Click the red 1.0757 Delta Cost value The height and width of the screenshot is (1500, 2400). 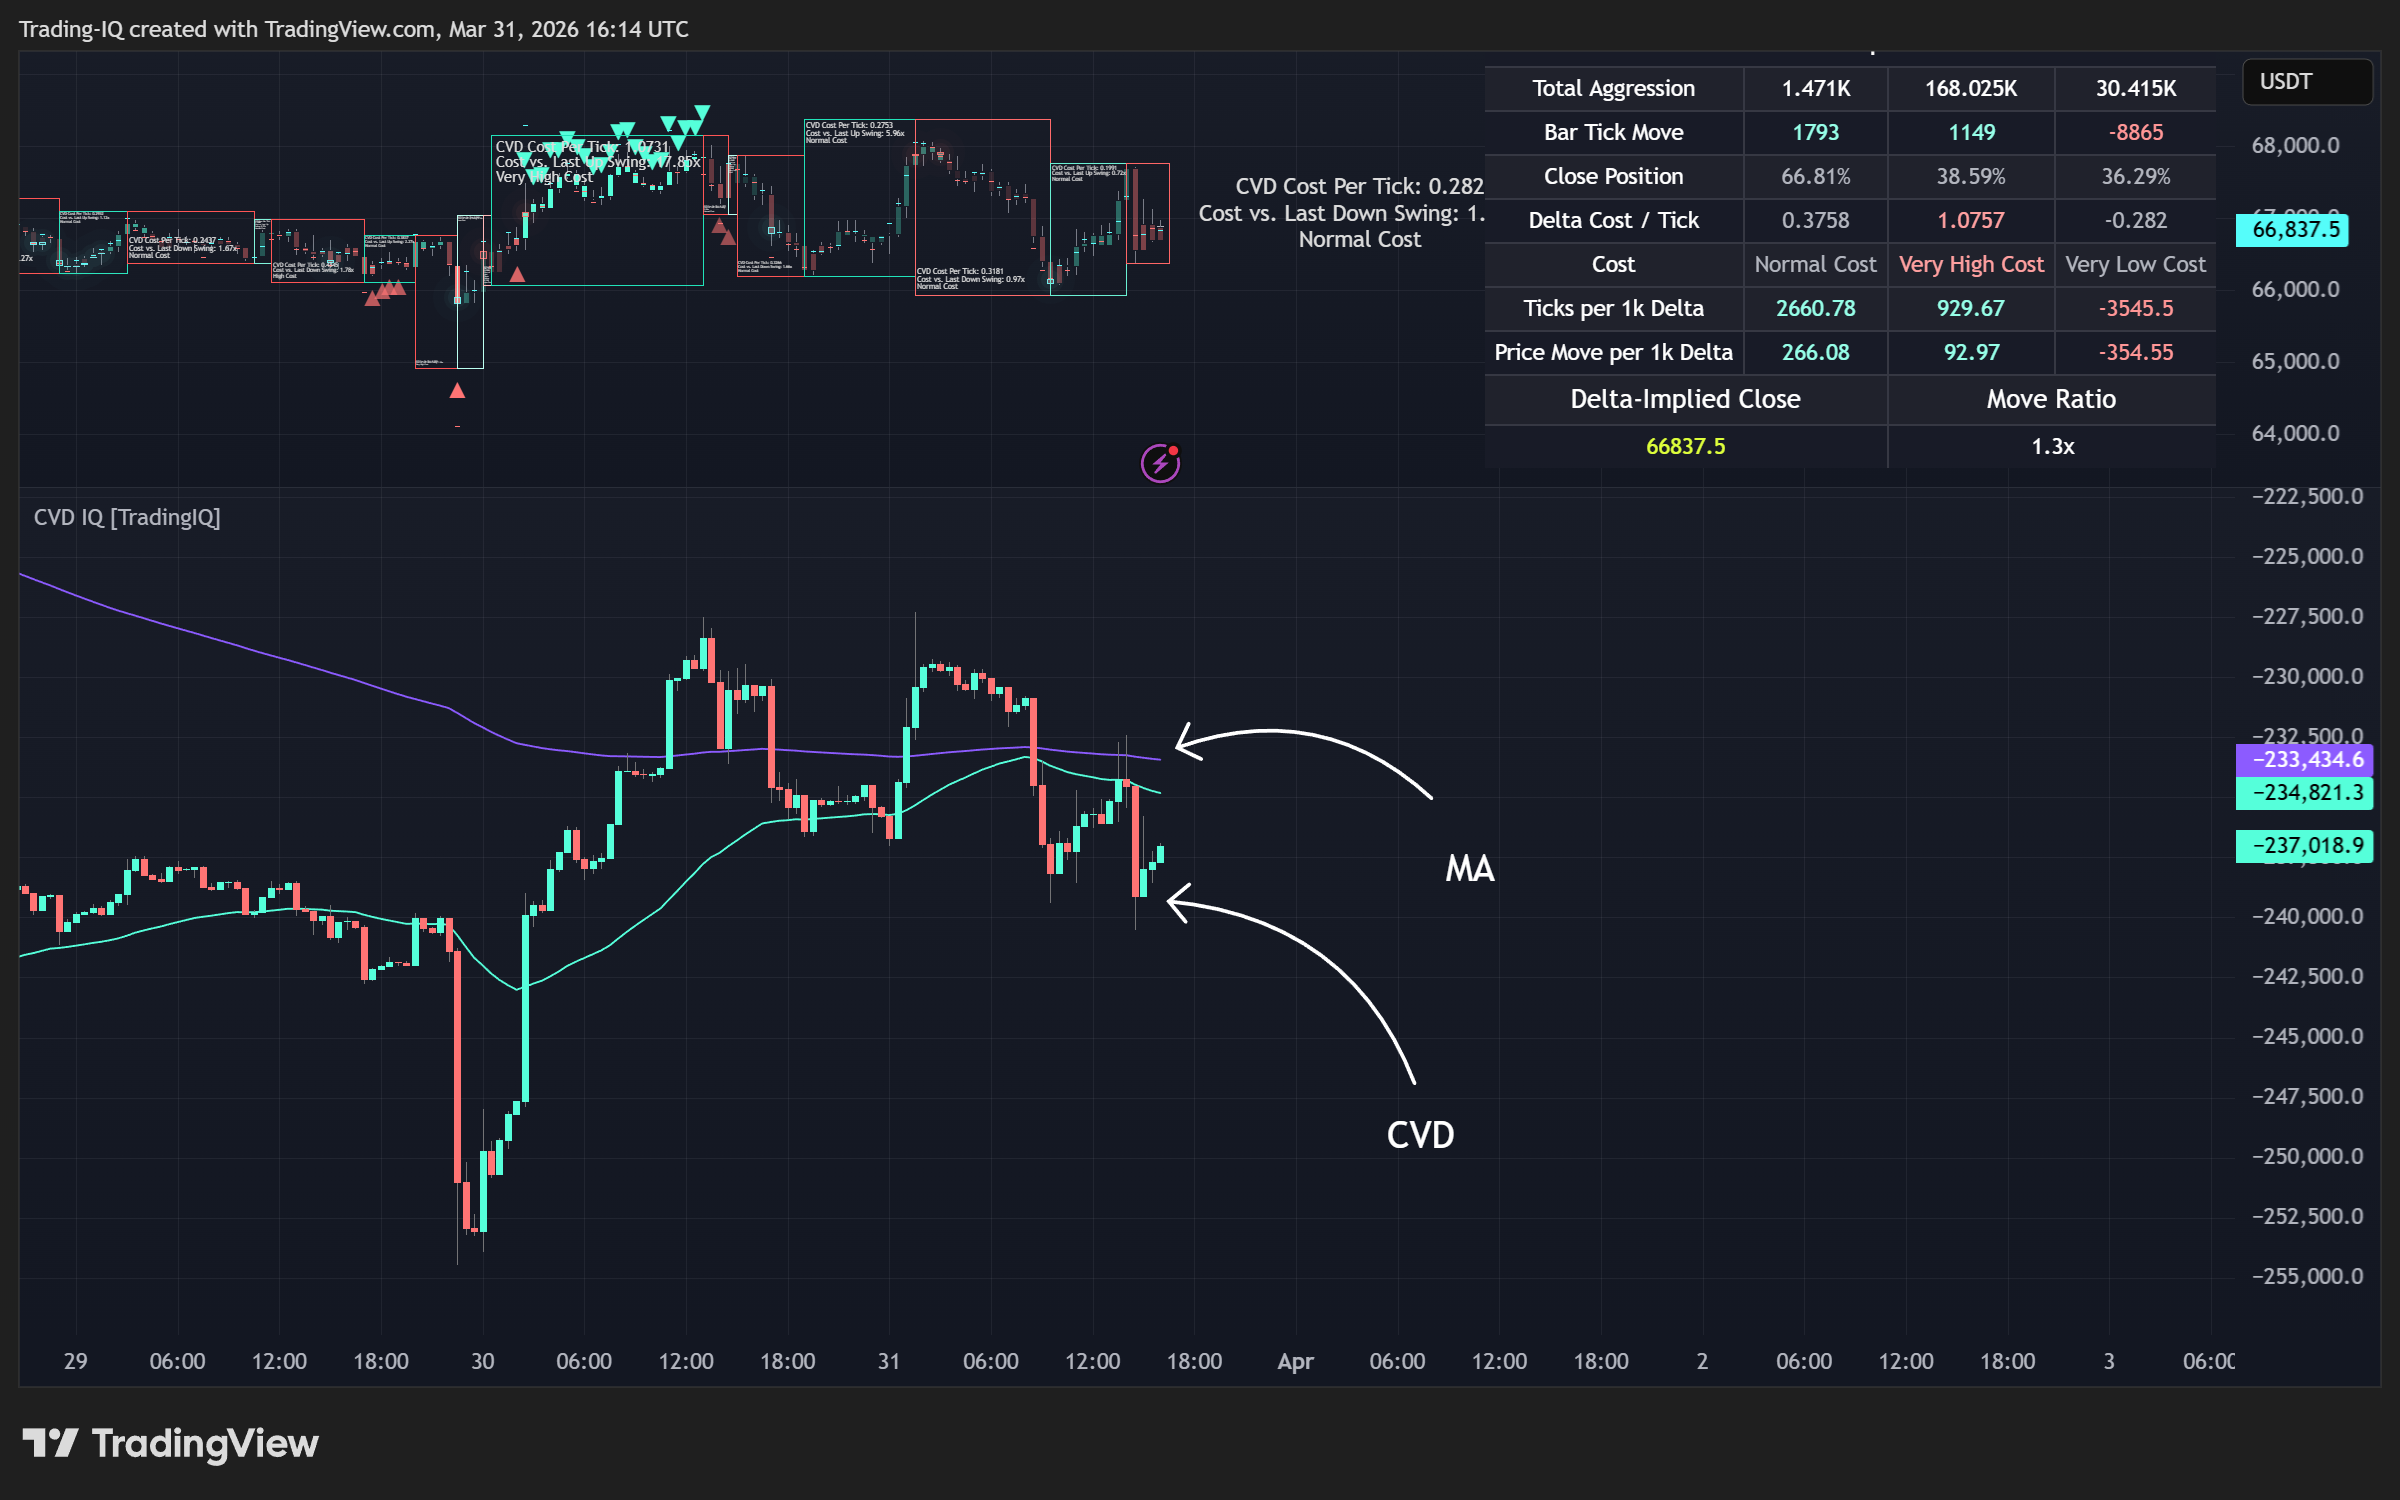[x=1970, y=220]
